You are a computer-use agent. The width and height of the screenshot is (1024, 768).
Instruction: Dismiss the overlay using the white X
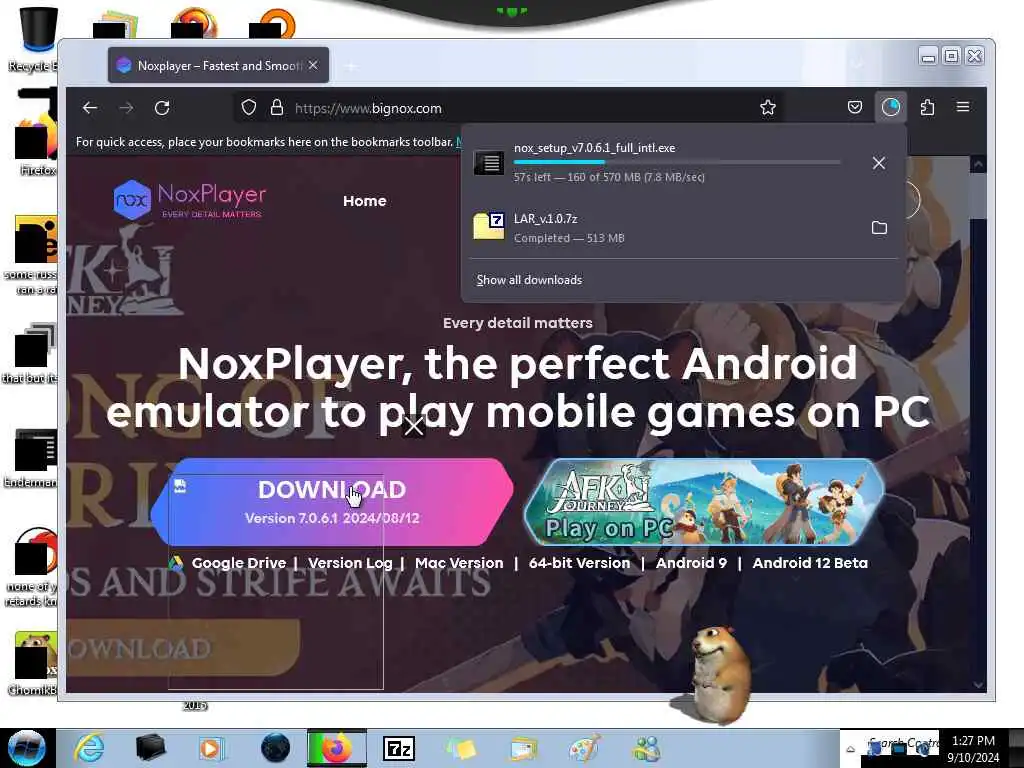(414, 426)
